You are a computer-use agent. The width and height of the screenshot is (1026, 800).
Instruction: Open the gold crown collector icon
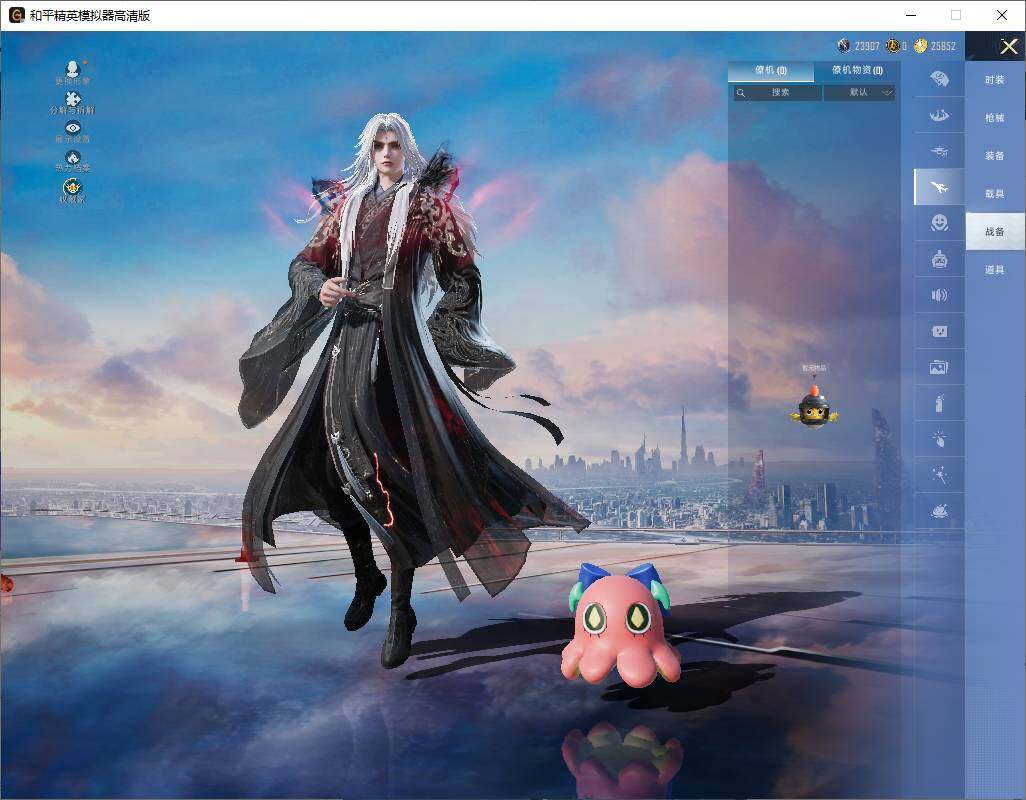pos(73,187)
